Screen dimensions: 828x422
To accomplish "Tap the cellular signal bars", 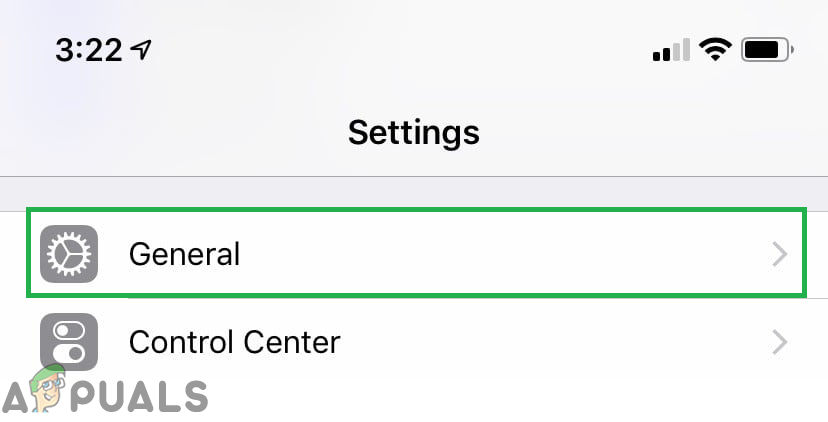I will (x=671, y=50).
